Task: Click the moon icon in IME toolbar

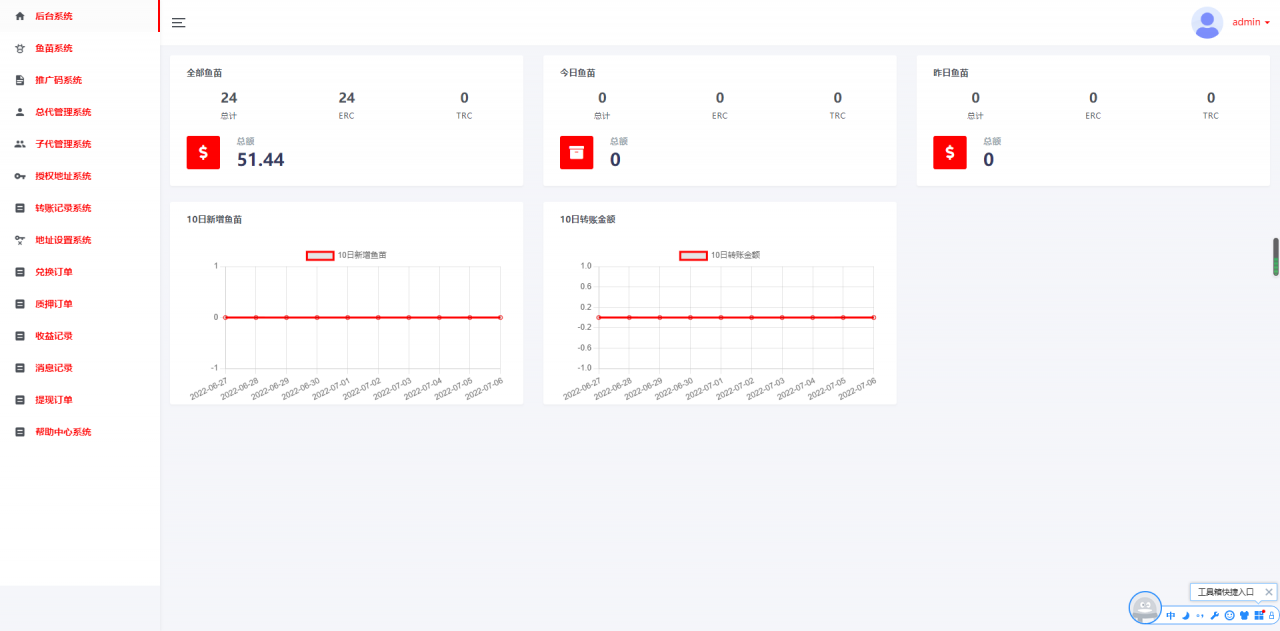Action: [x=1185, y=615]
